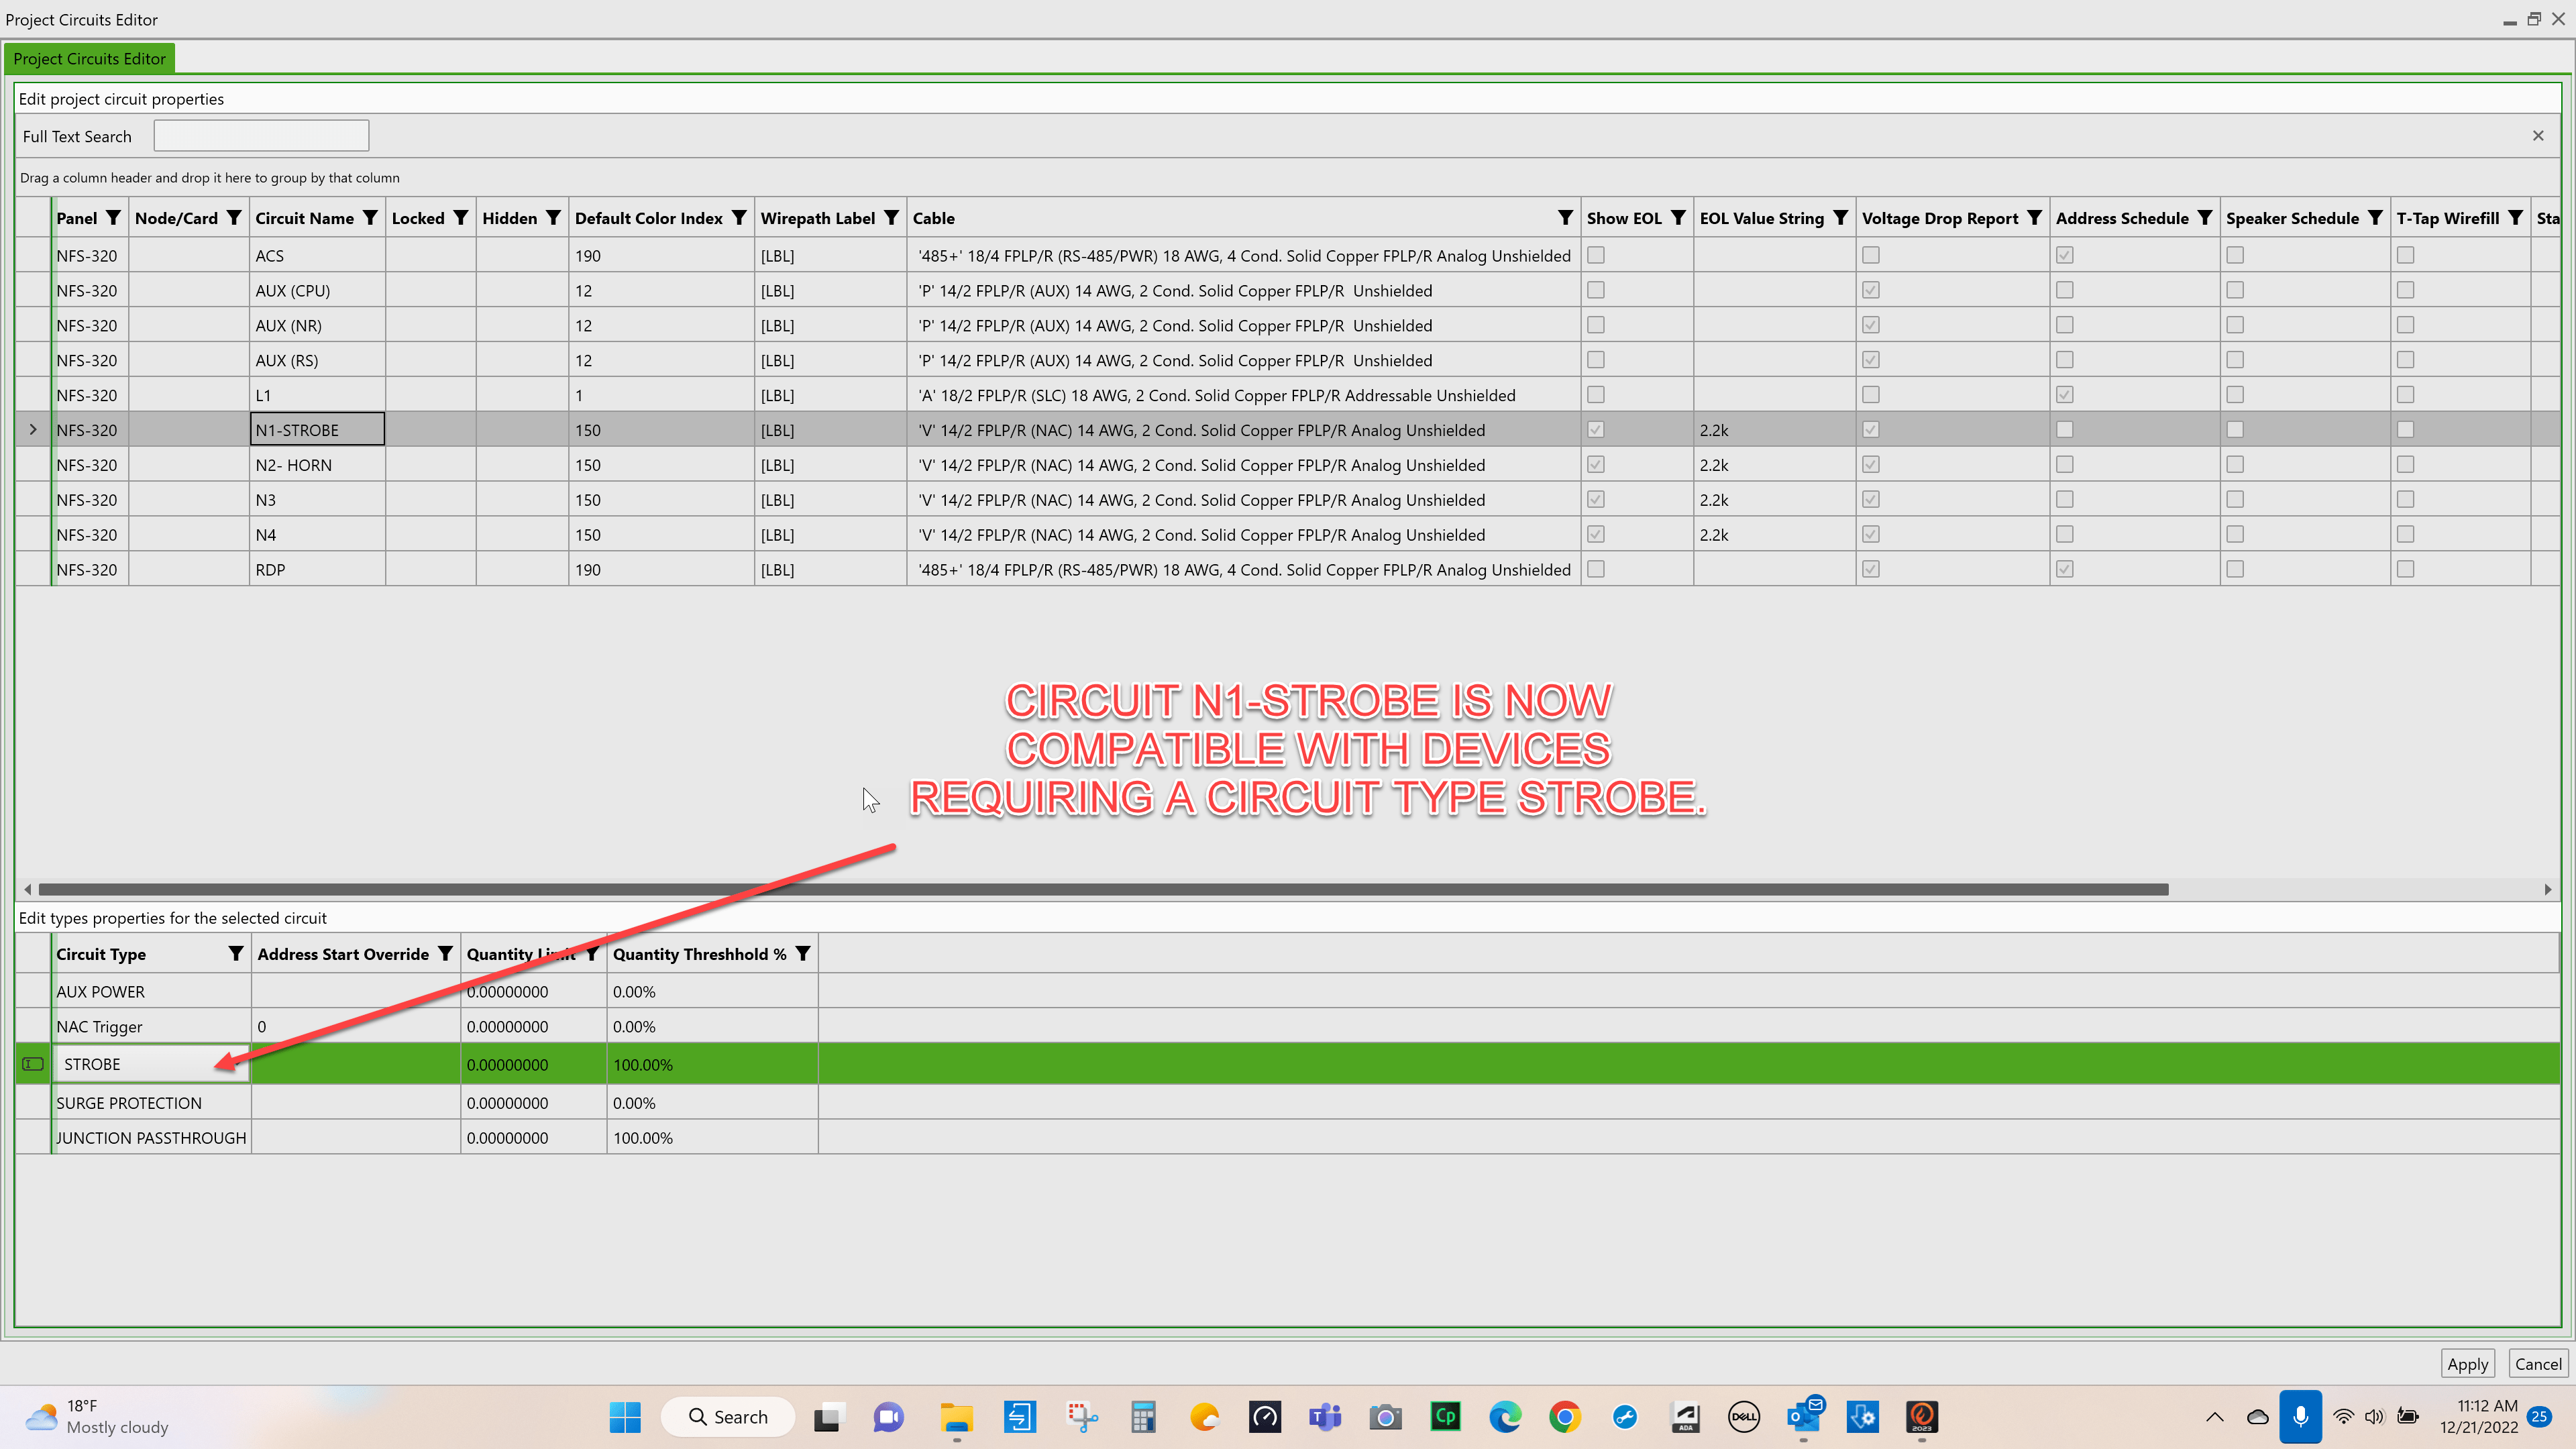Open the Cable column filter funnel
2576x1449 pixels.
(1565, 217)
